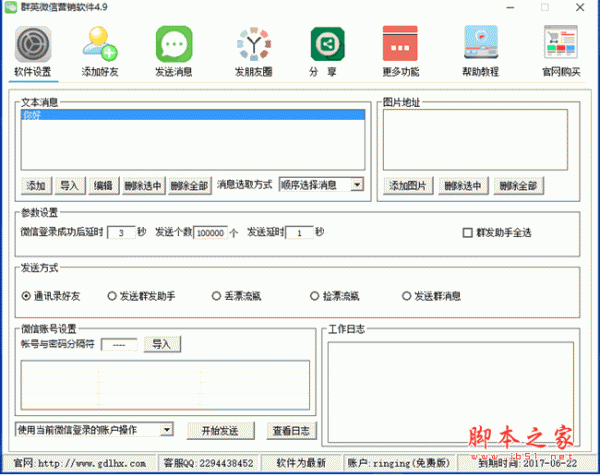Click the 账户 ringing(免费版) status entry
Screen dimensions: 600x476
pos(399,463)
